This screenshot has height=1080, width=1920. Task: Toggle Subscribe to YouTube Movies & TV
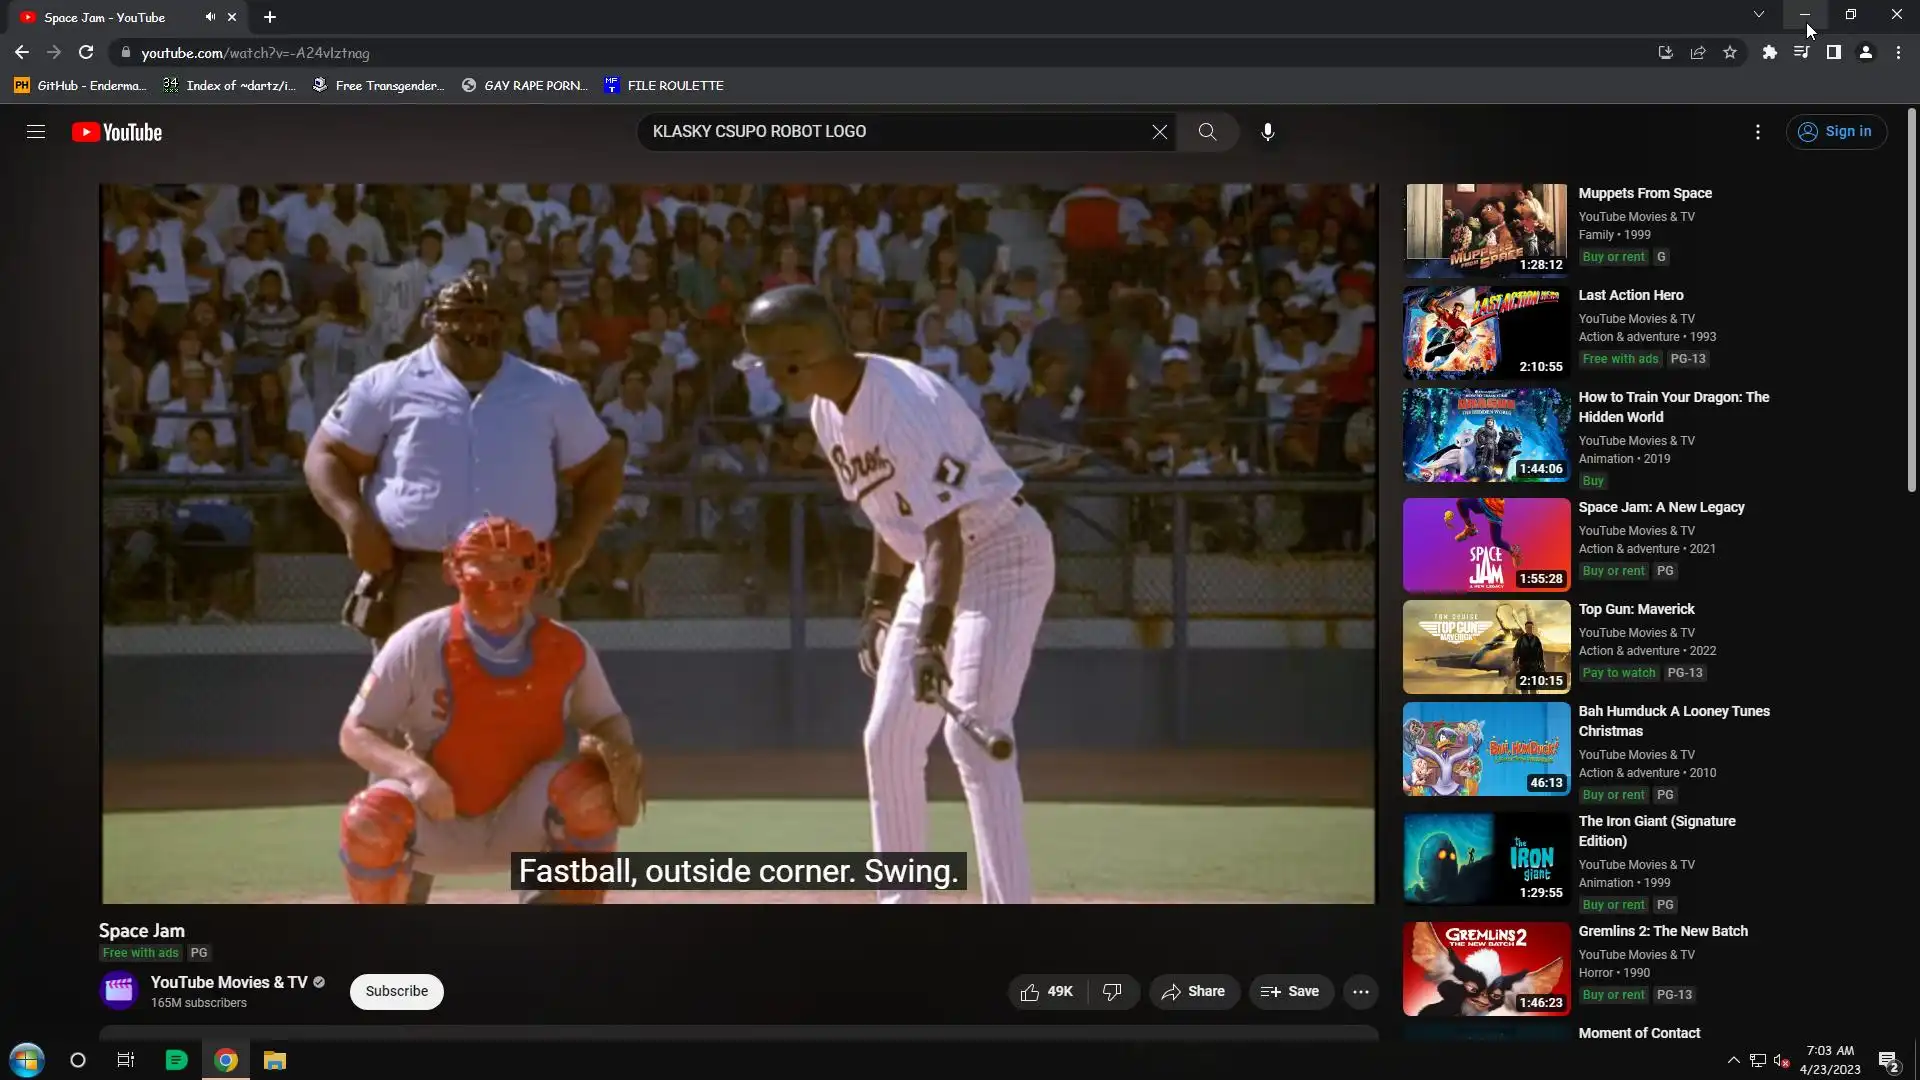(x=396, y=992)
